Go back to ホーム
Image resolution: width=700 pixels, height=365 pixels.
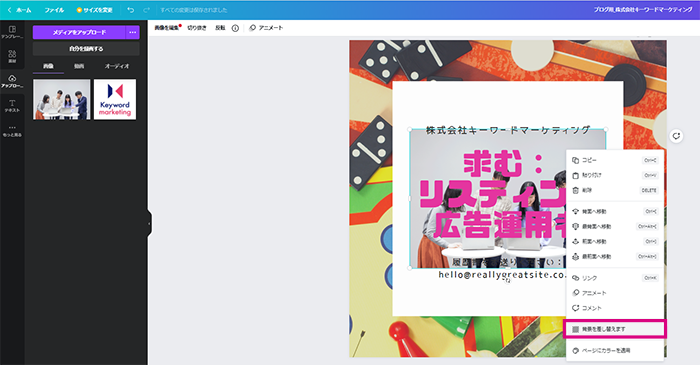pos(20,10)
